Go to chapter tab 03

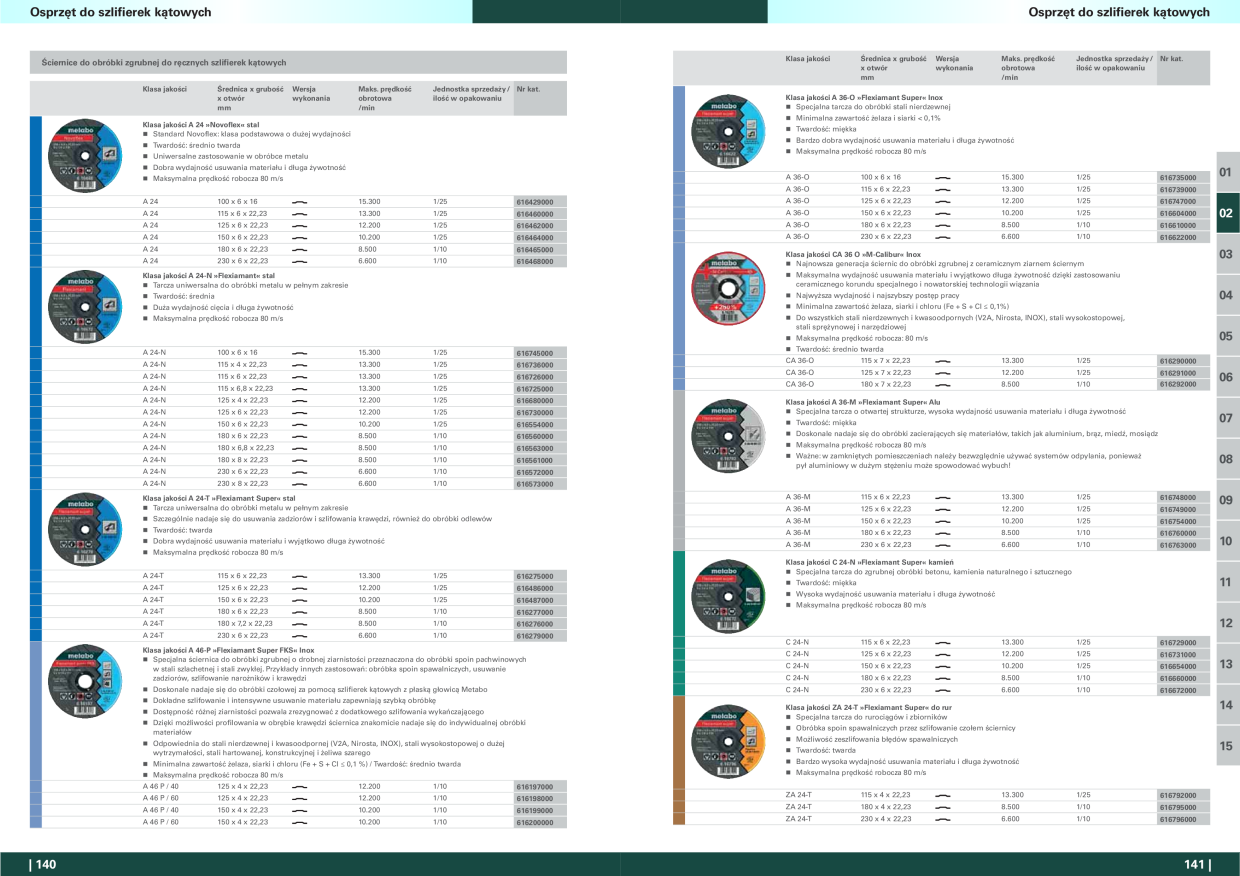(1226, 255)
